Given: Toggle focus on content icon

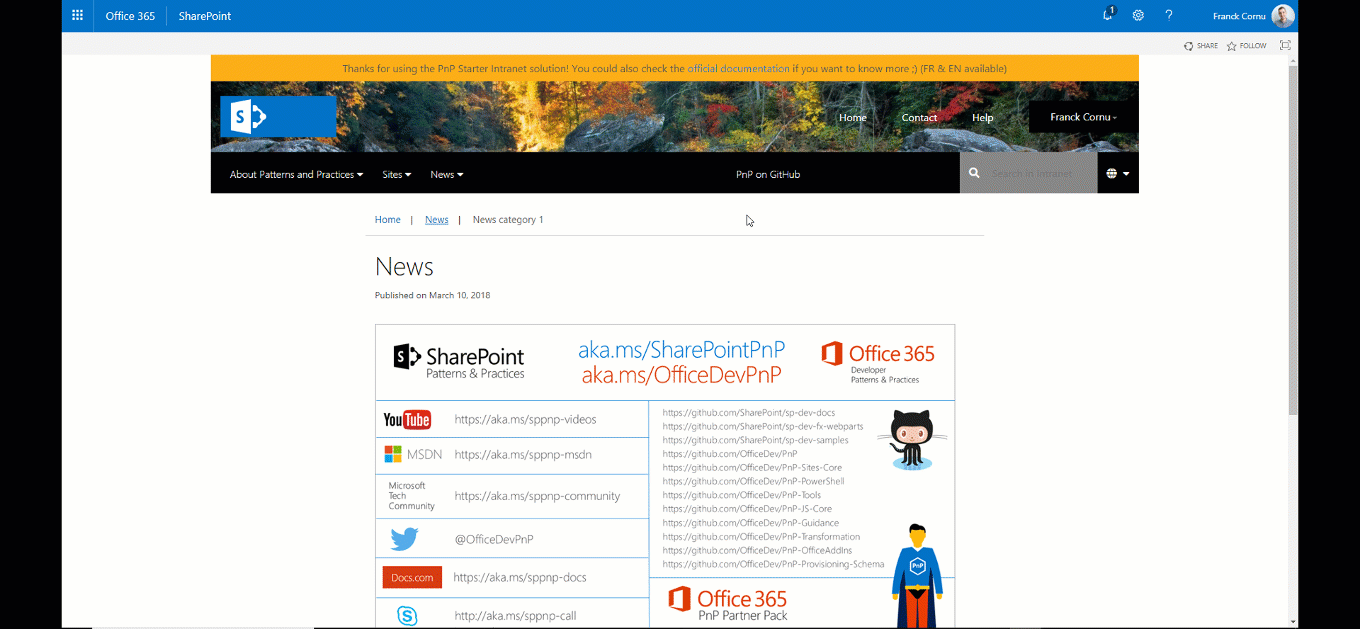Looking at the screenshot, I should pyautogui.click(x=1285, y=45).
